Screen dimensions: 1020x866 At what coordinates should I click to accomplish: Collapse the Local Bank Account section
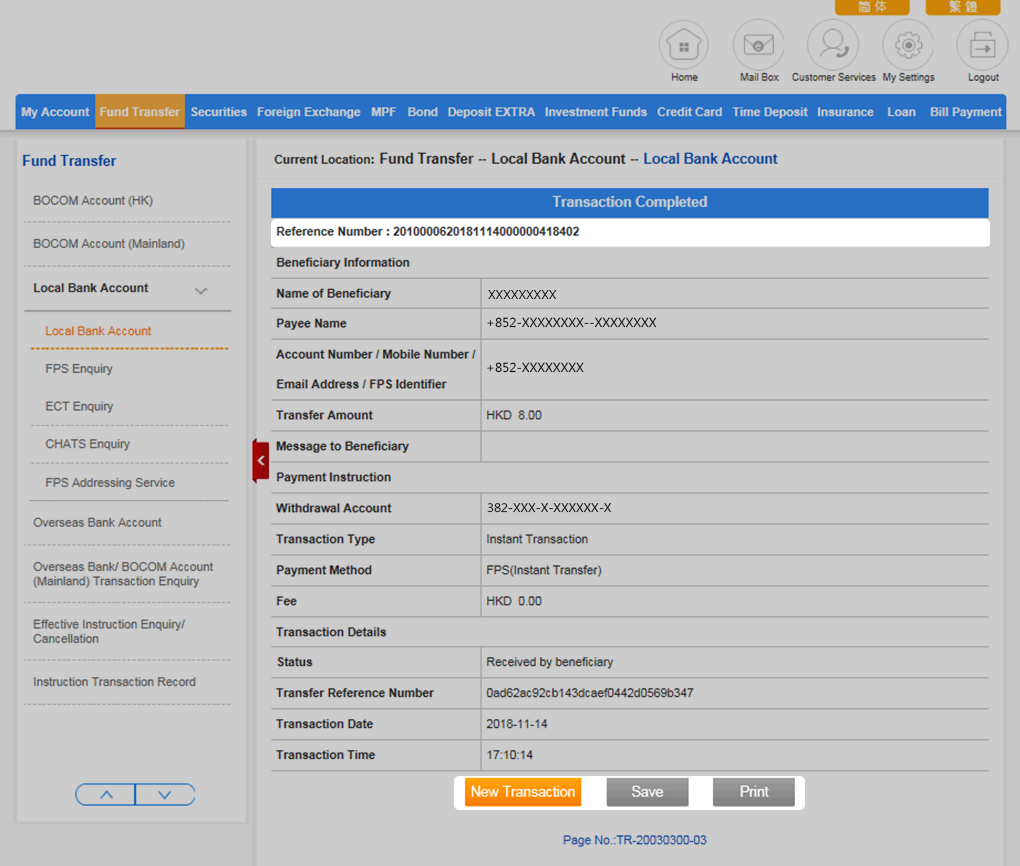pos(201,290)
